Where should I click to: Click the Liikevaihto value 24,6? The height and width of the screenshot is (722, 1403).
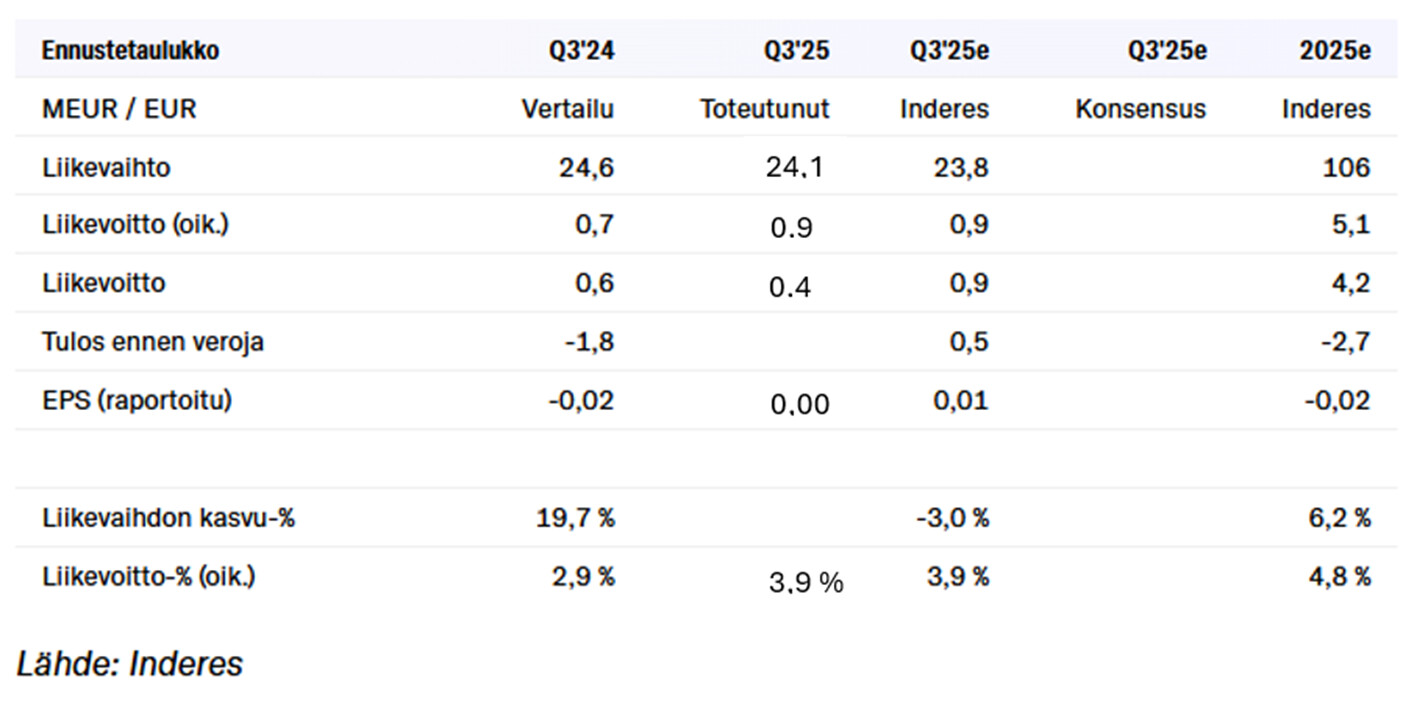[586, 168]
